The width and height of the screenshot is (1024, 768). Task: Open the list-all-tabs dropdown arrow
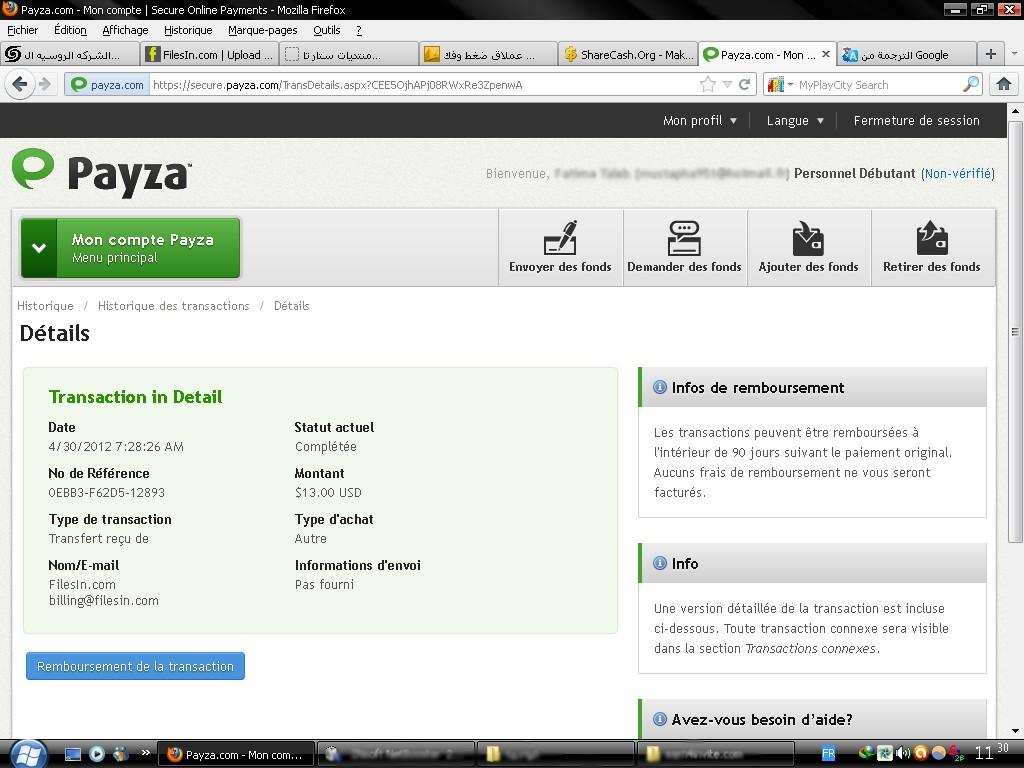(1014, 54)
